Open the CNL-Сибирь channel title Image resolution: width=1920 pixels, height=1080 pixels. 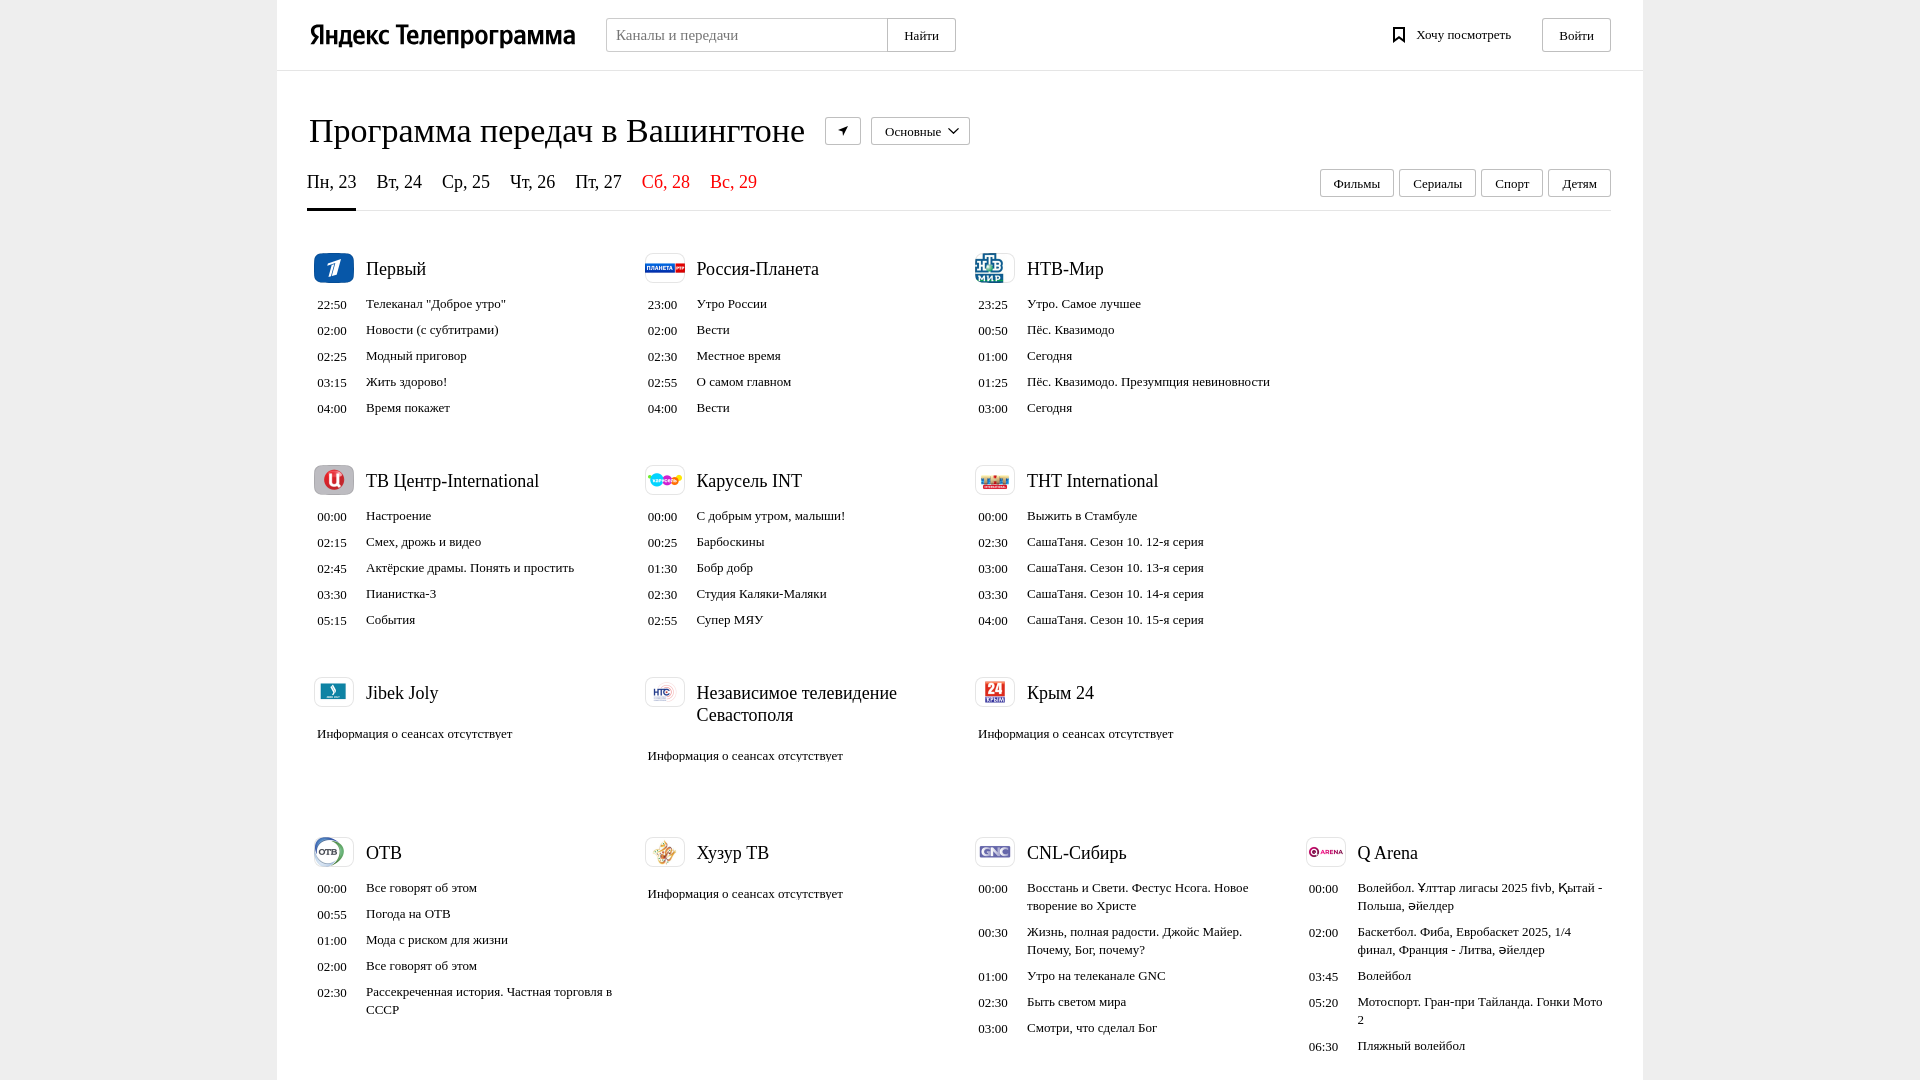click(1076, 853)
